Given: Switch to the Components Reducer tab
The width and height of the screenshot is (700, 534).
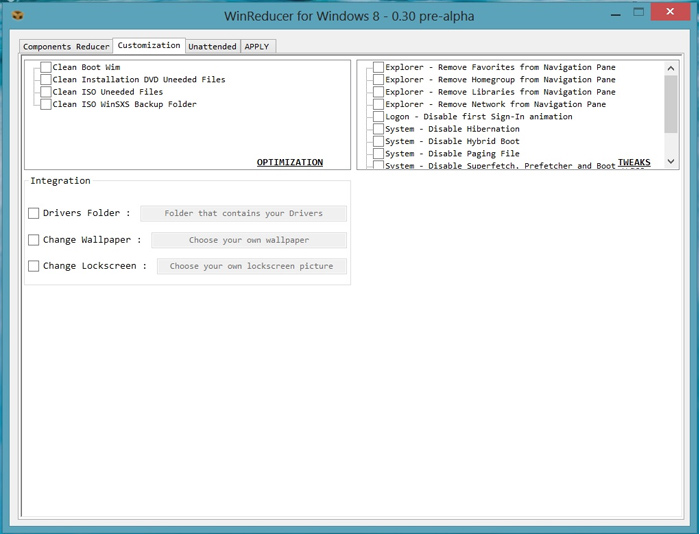Looking at the screenshot, I should click(66, 46).
